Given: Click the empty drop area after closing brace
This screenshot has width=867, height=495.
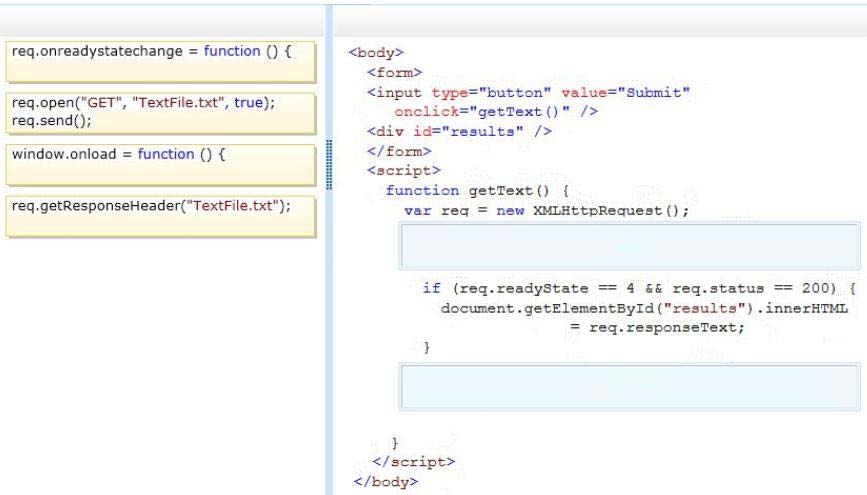Looking at the screenshot, I should click(629, 387).
